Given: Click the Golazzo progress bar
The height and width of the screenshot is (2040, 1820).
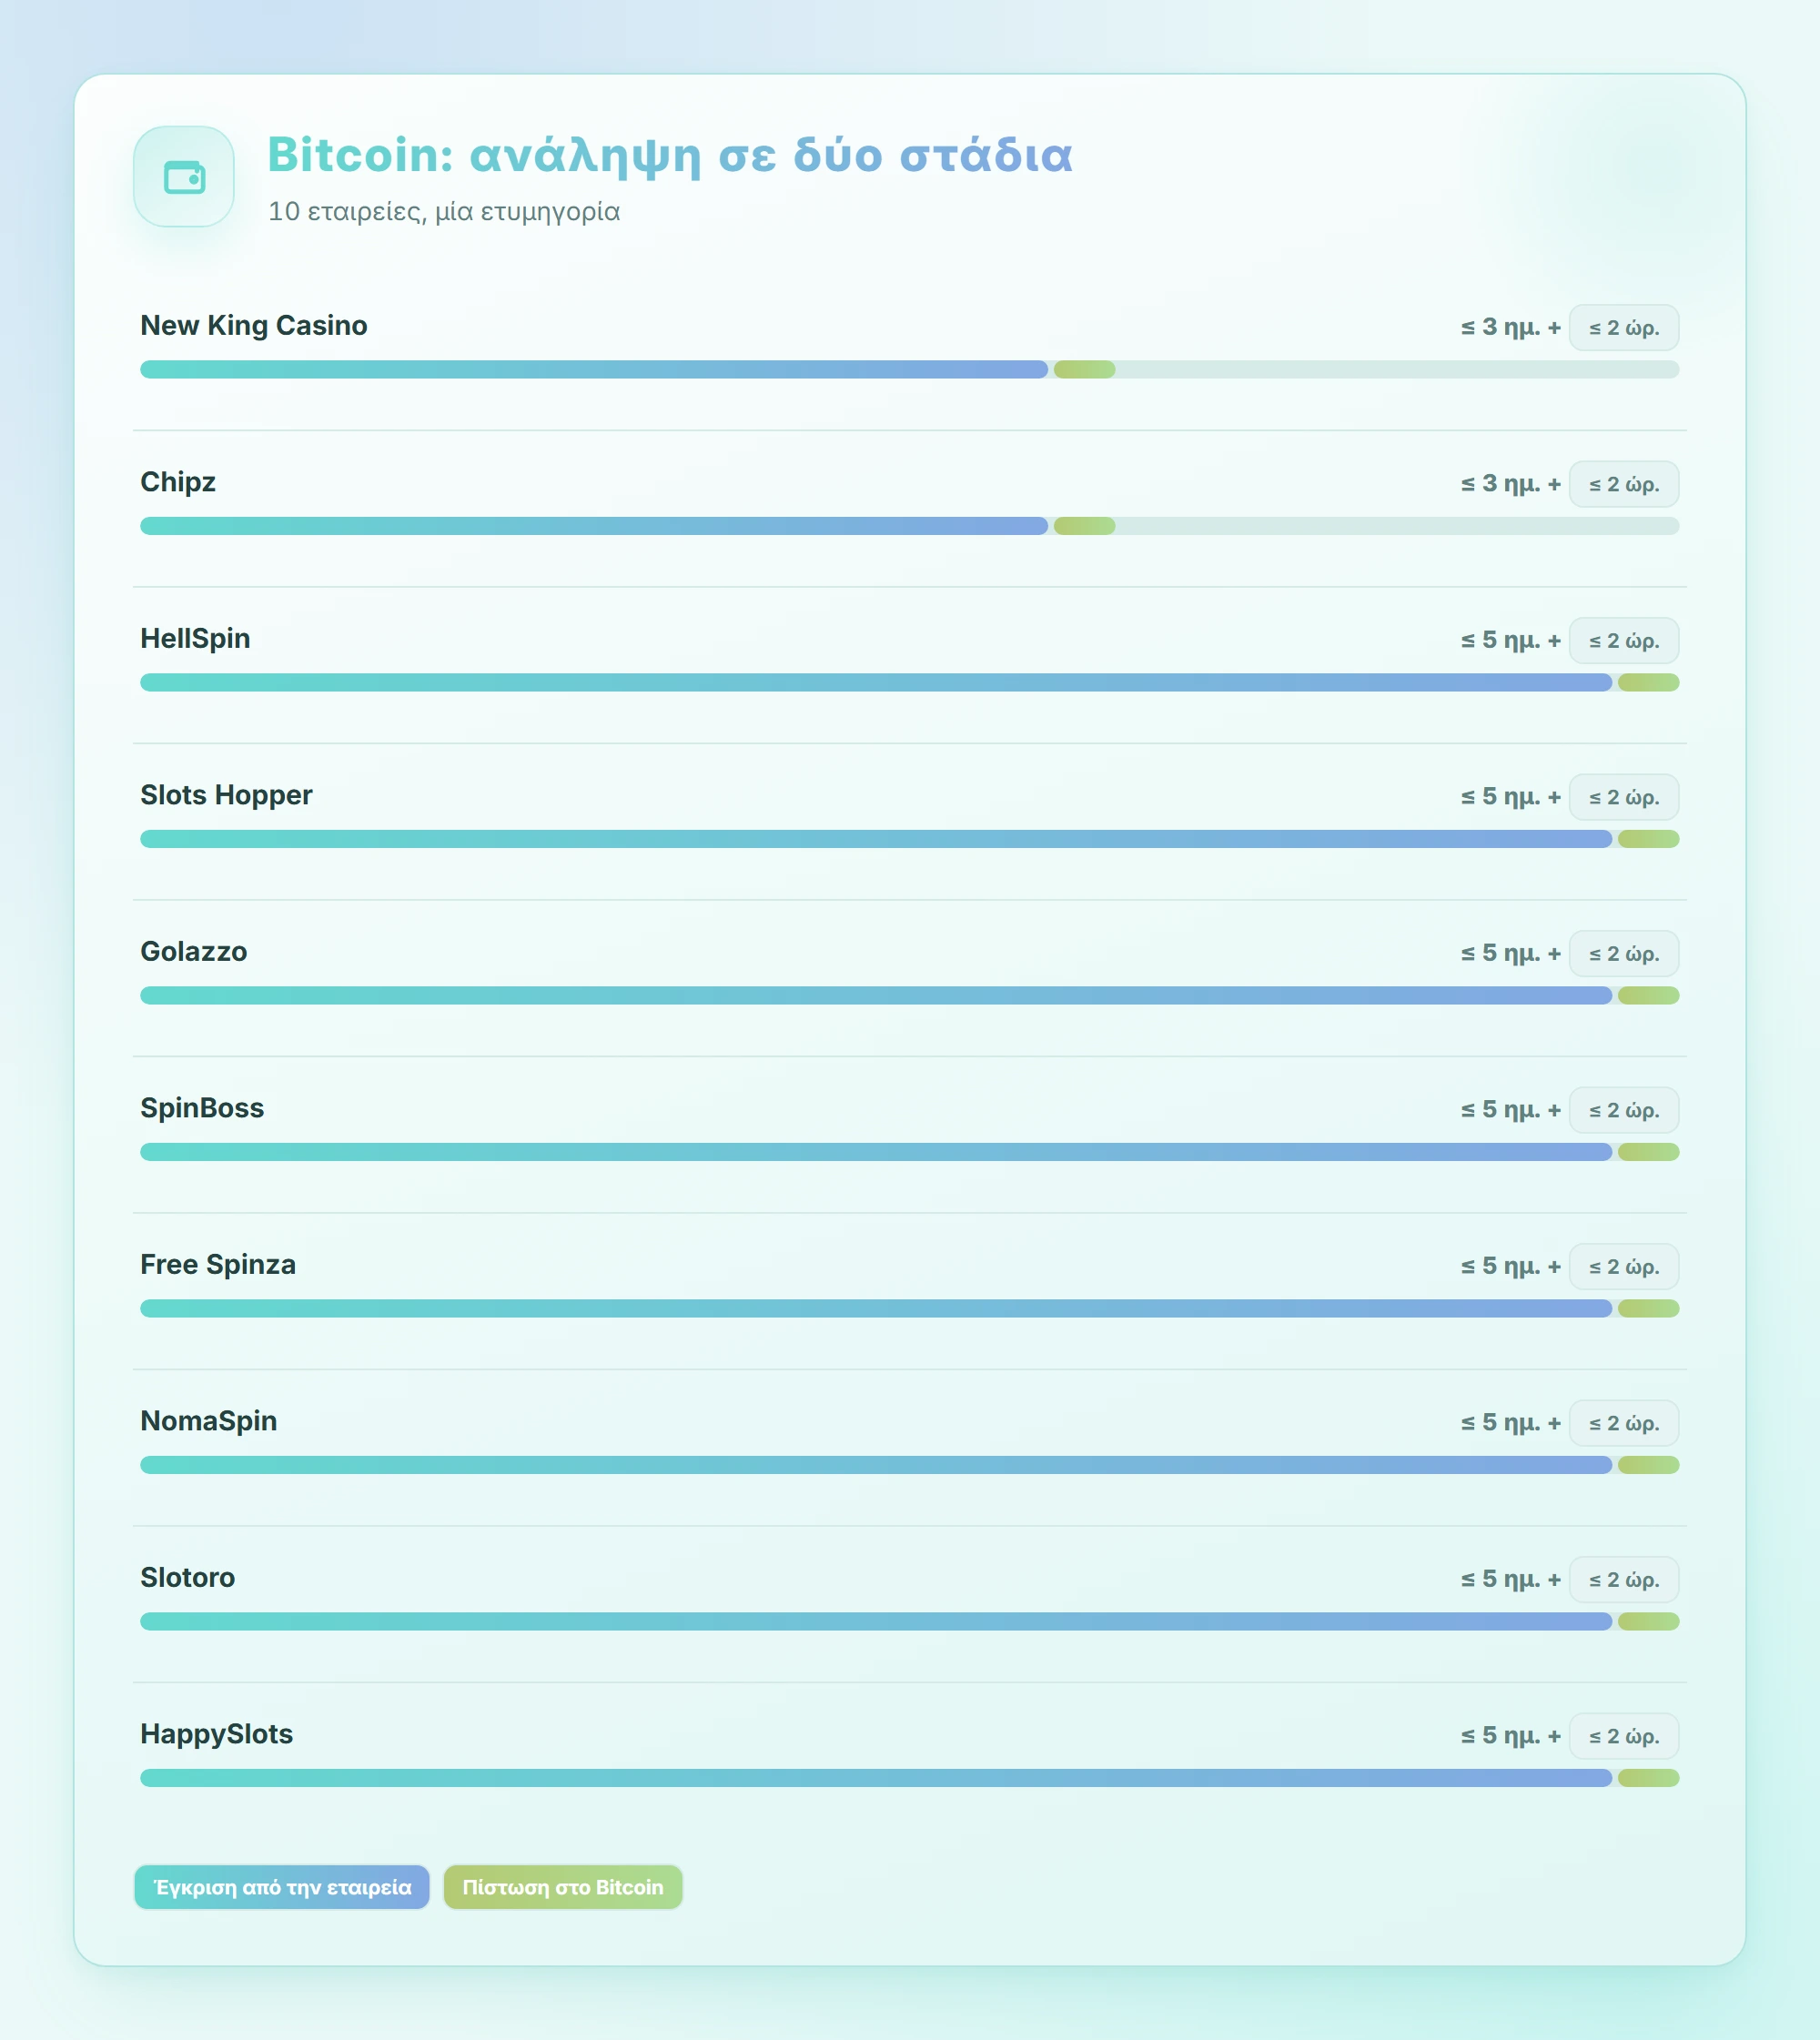Looking at the screenshot, I should click(x=909, y=995).
